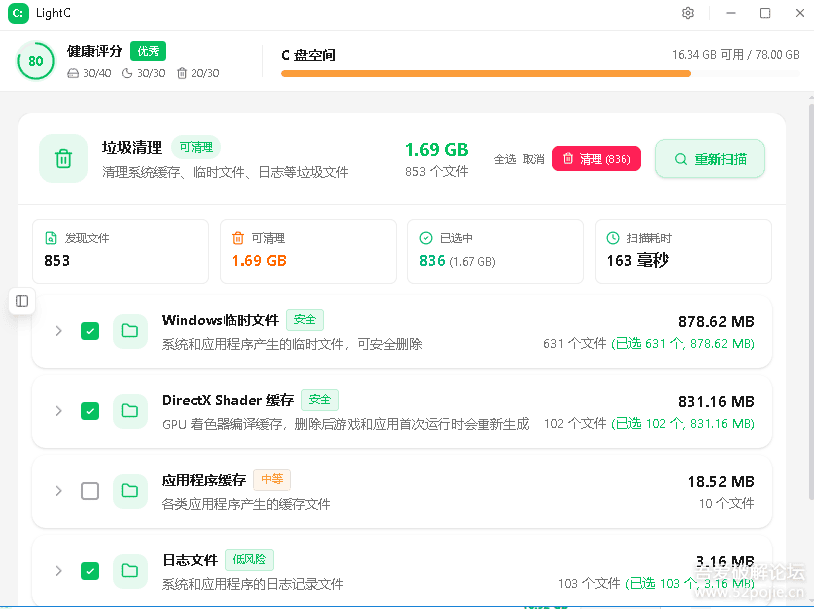Image resolution: width=814 pixels, height=609 pixels.
Task: Click the 垃圾清理 heading
Action: [x=132, y=147]
